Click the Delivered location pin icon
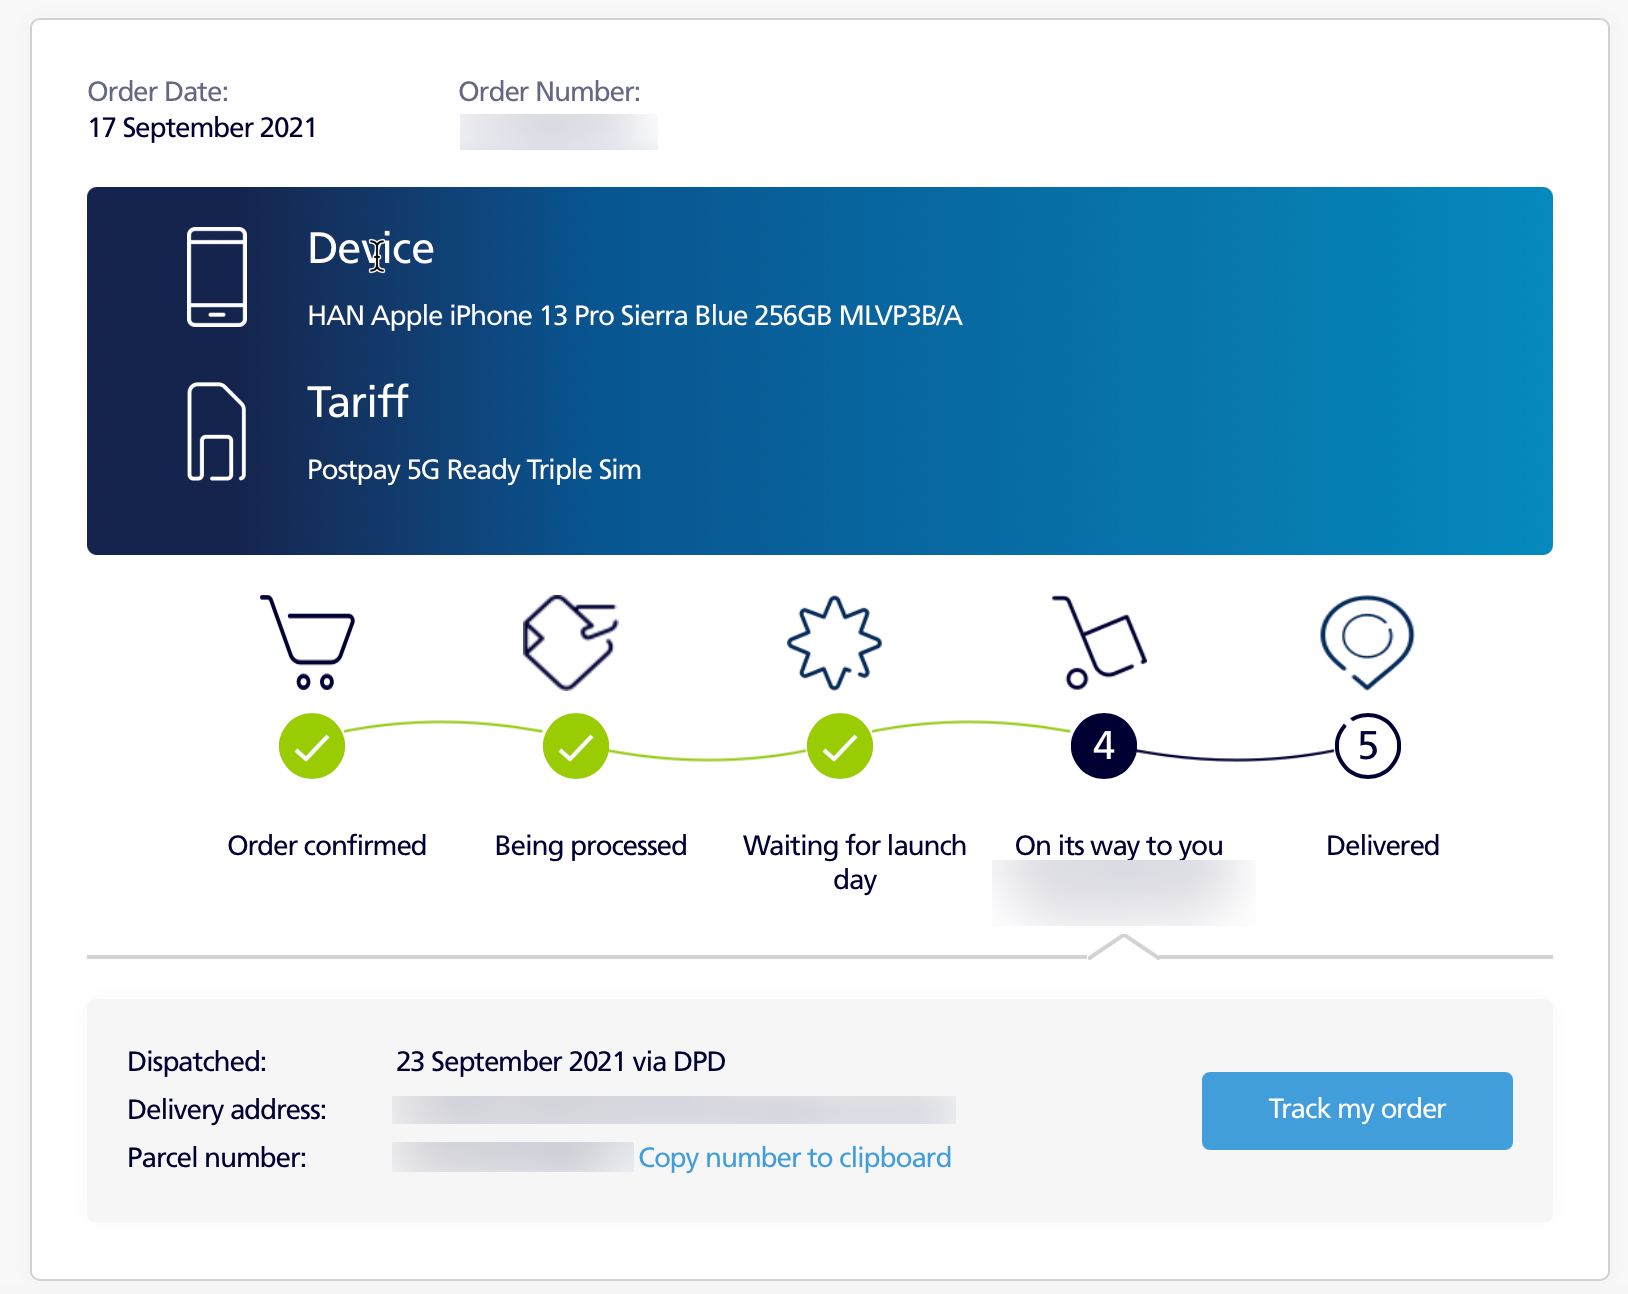Screen dimensions: 1628x1294 (x=1366, y=642)
